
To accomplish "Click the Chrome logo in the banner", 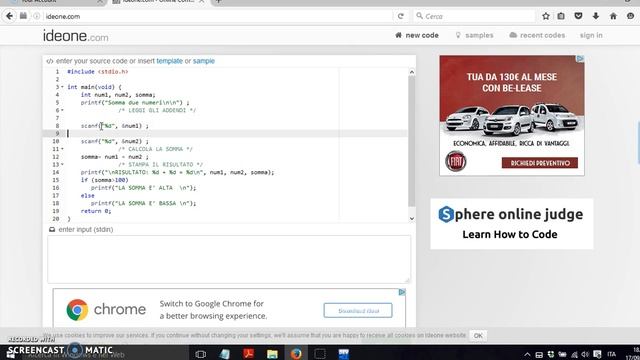I will tap(77, 310).
